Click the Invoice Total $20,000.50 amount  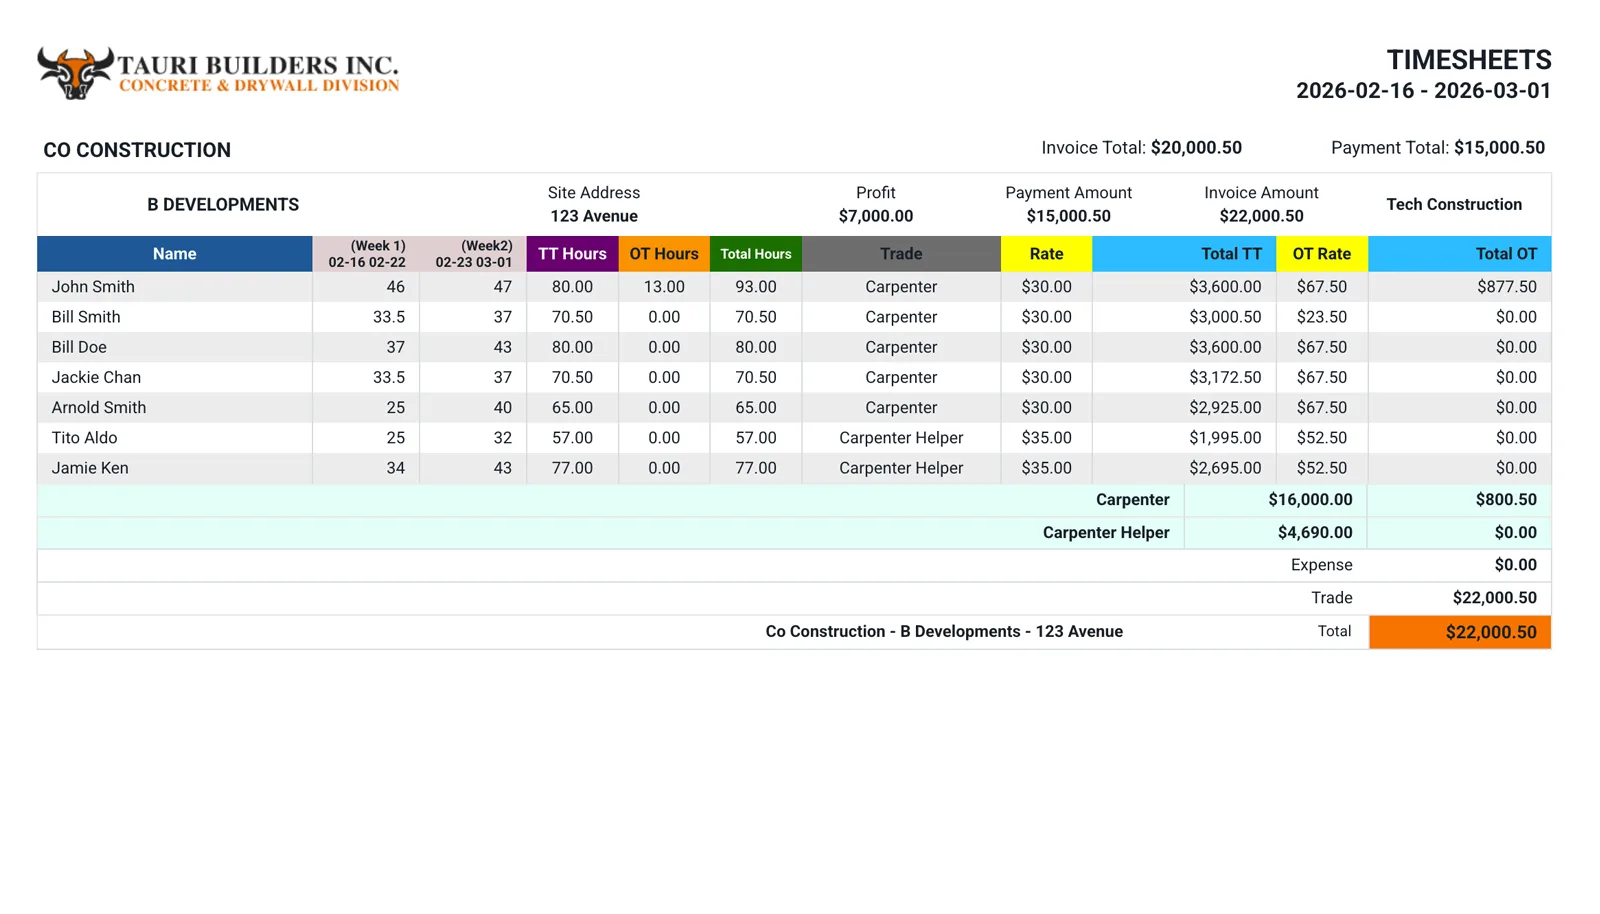coord(1196,148)
